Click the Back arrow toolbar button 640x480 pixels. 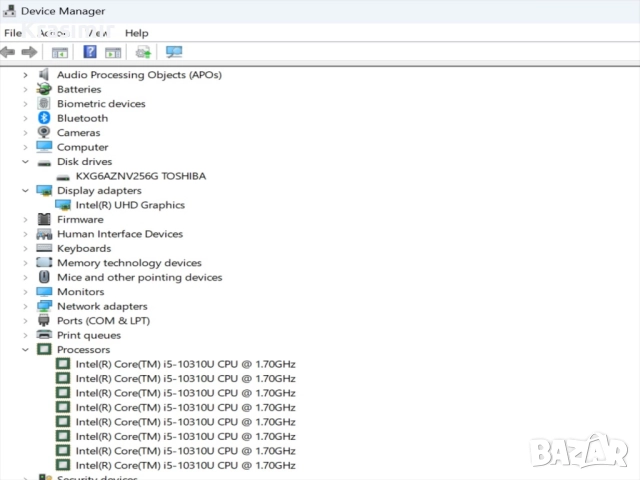tap(9, 52)
